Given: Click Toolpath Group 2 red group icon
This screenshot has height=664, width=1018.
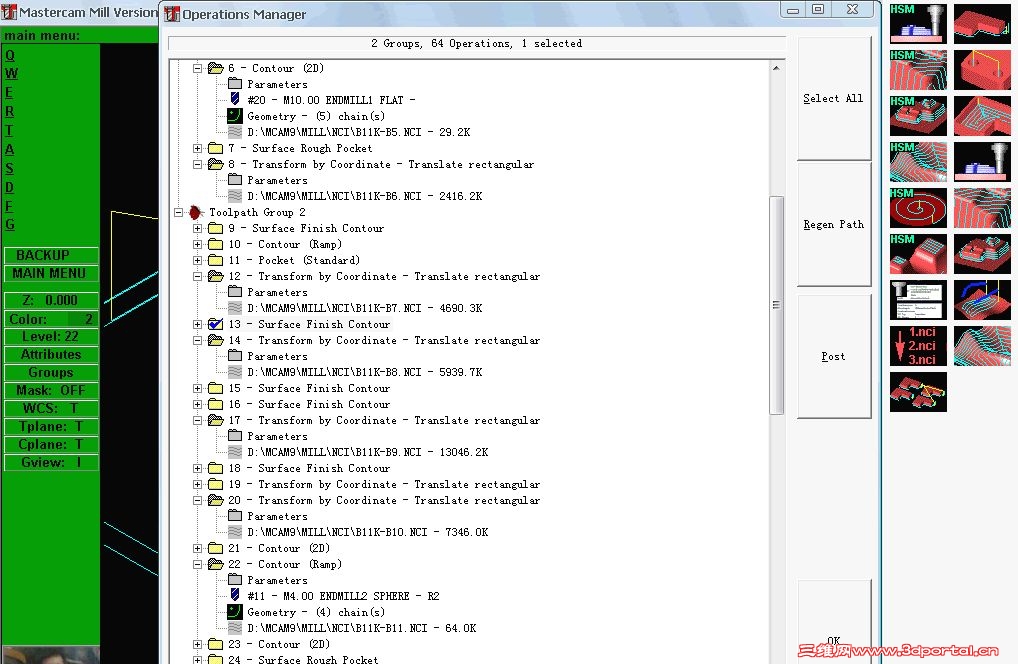Looking at the screenshot, I should point(195,212).
